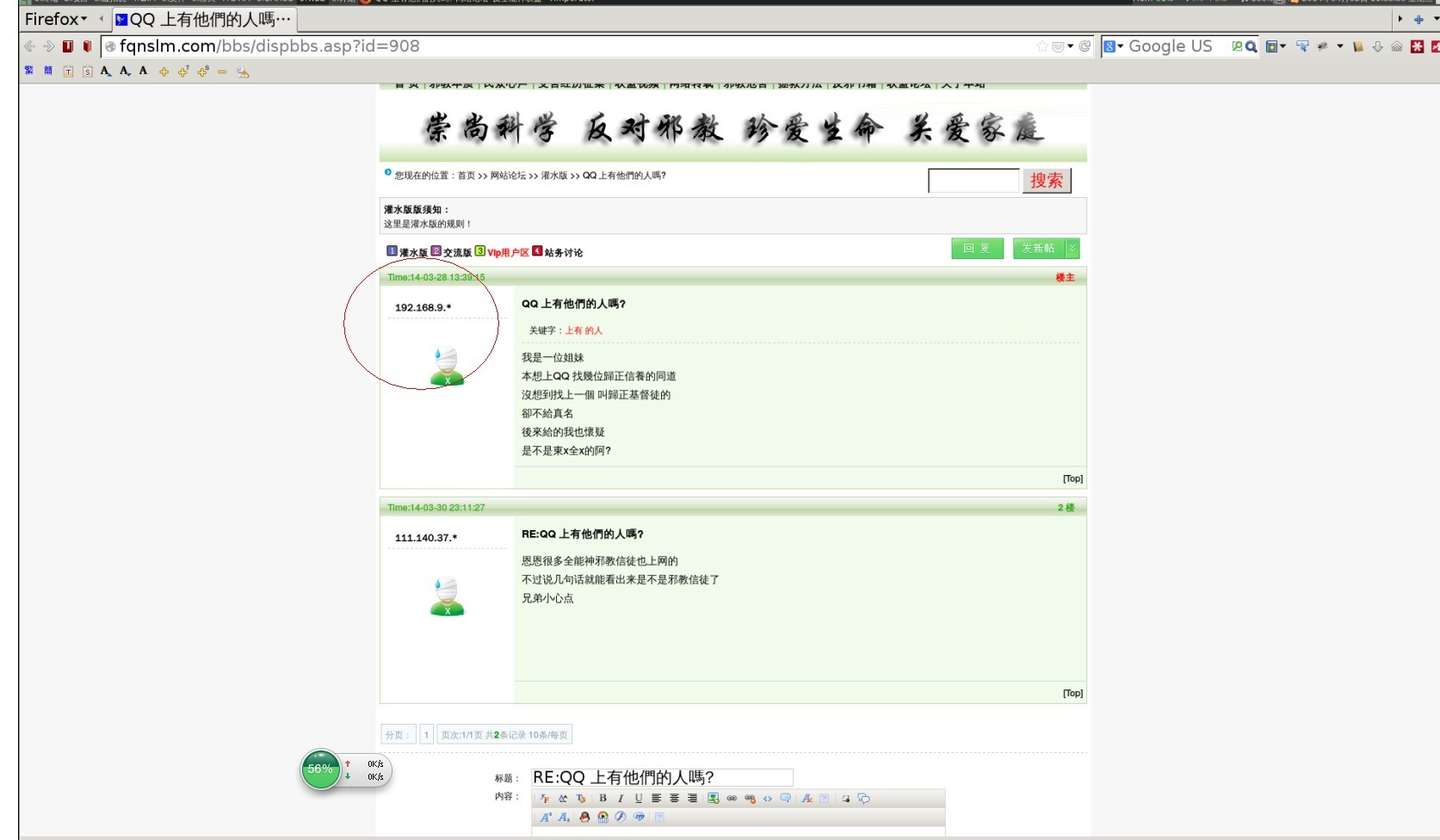Viewport: 1440px width, 840px height.
Task: Click the 网站论坛 breadcrumb link
Action: pyautogui.click(x=508, y=176)
